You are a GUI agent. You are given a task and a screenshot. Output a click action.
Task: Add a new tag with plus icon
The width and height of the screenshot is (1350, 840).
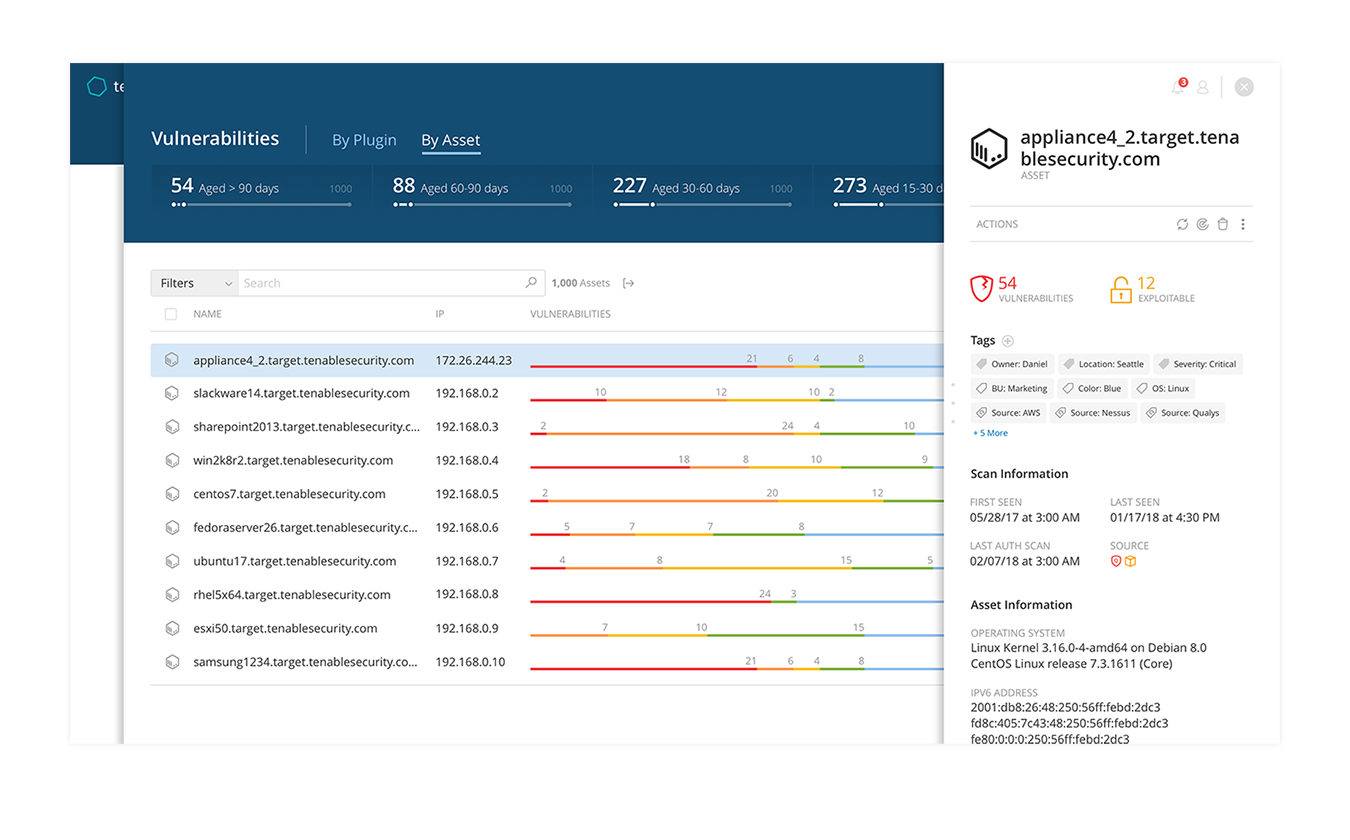click(1008, 341)
